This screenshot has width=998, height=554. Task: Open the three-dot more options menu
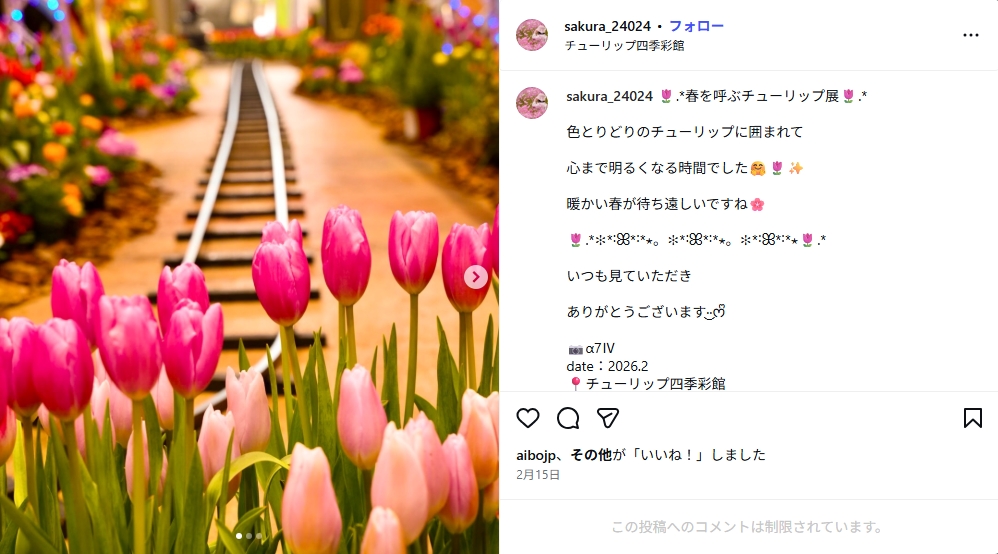[971, 35]
